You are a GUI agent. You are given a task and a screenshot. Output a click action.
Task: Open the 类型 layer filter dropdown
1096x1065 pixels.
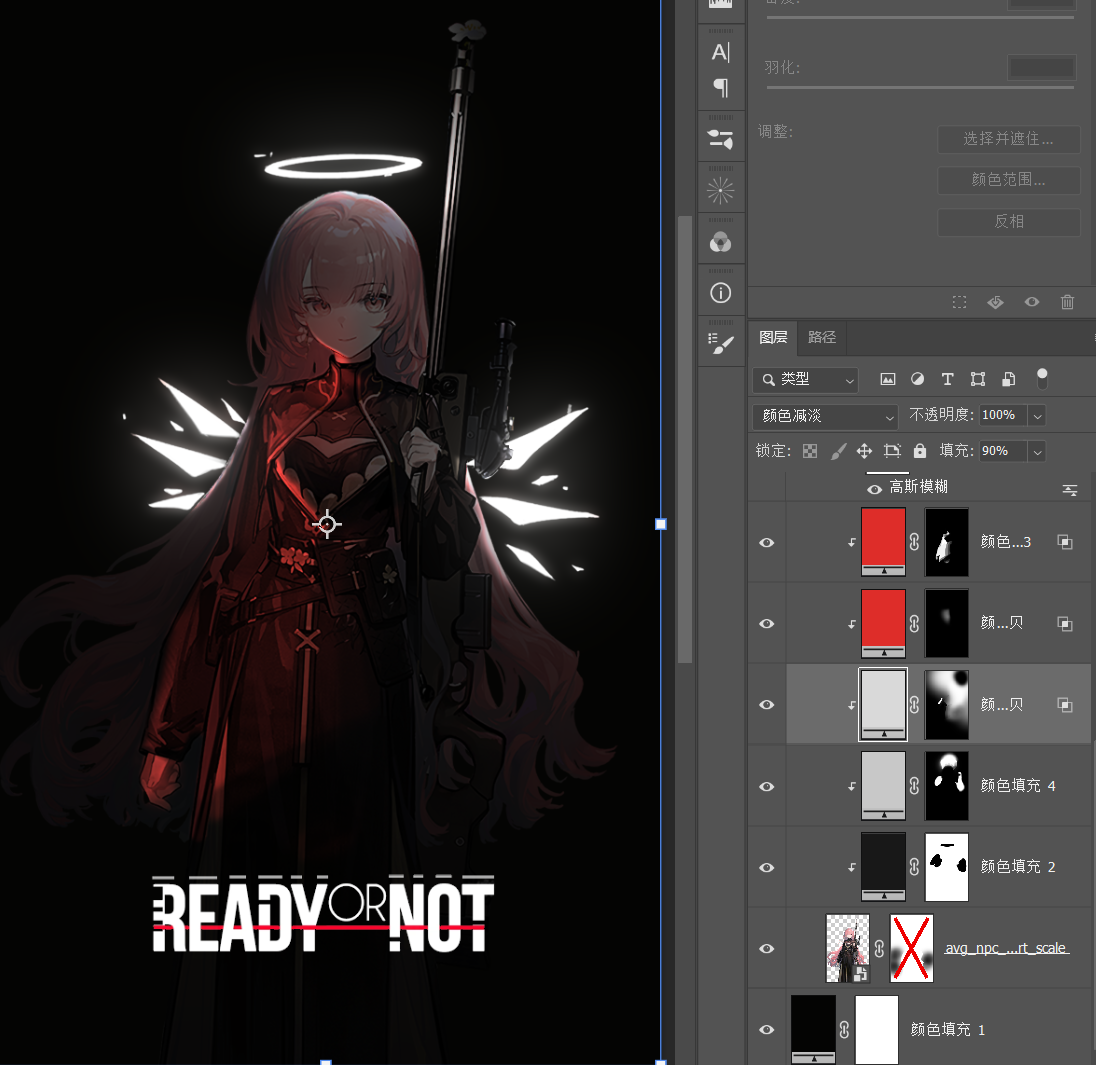(806, 380)
